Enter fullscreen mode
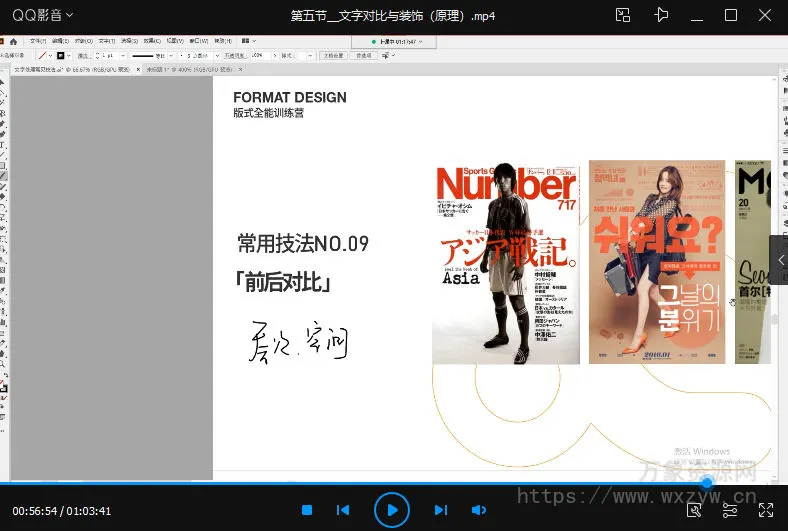788x531 pixels. click(766, 510)
